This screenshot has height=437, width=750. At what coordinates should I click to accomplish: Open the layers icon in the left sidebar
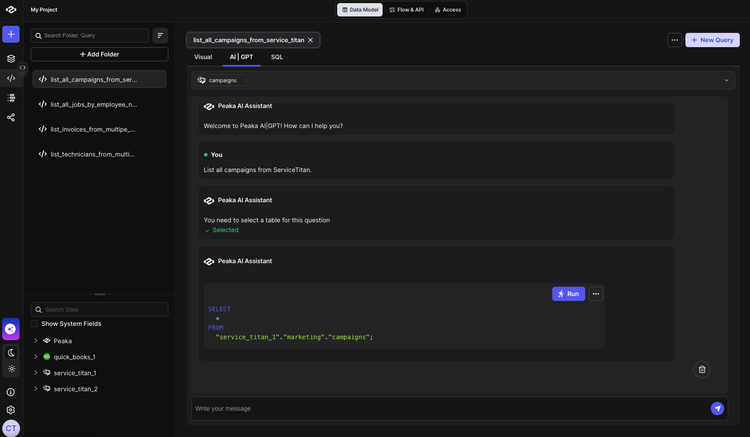point(11,59)
